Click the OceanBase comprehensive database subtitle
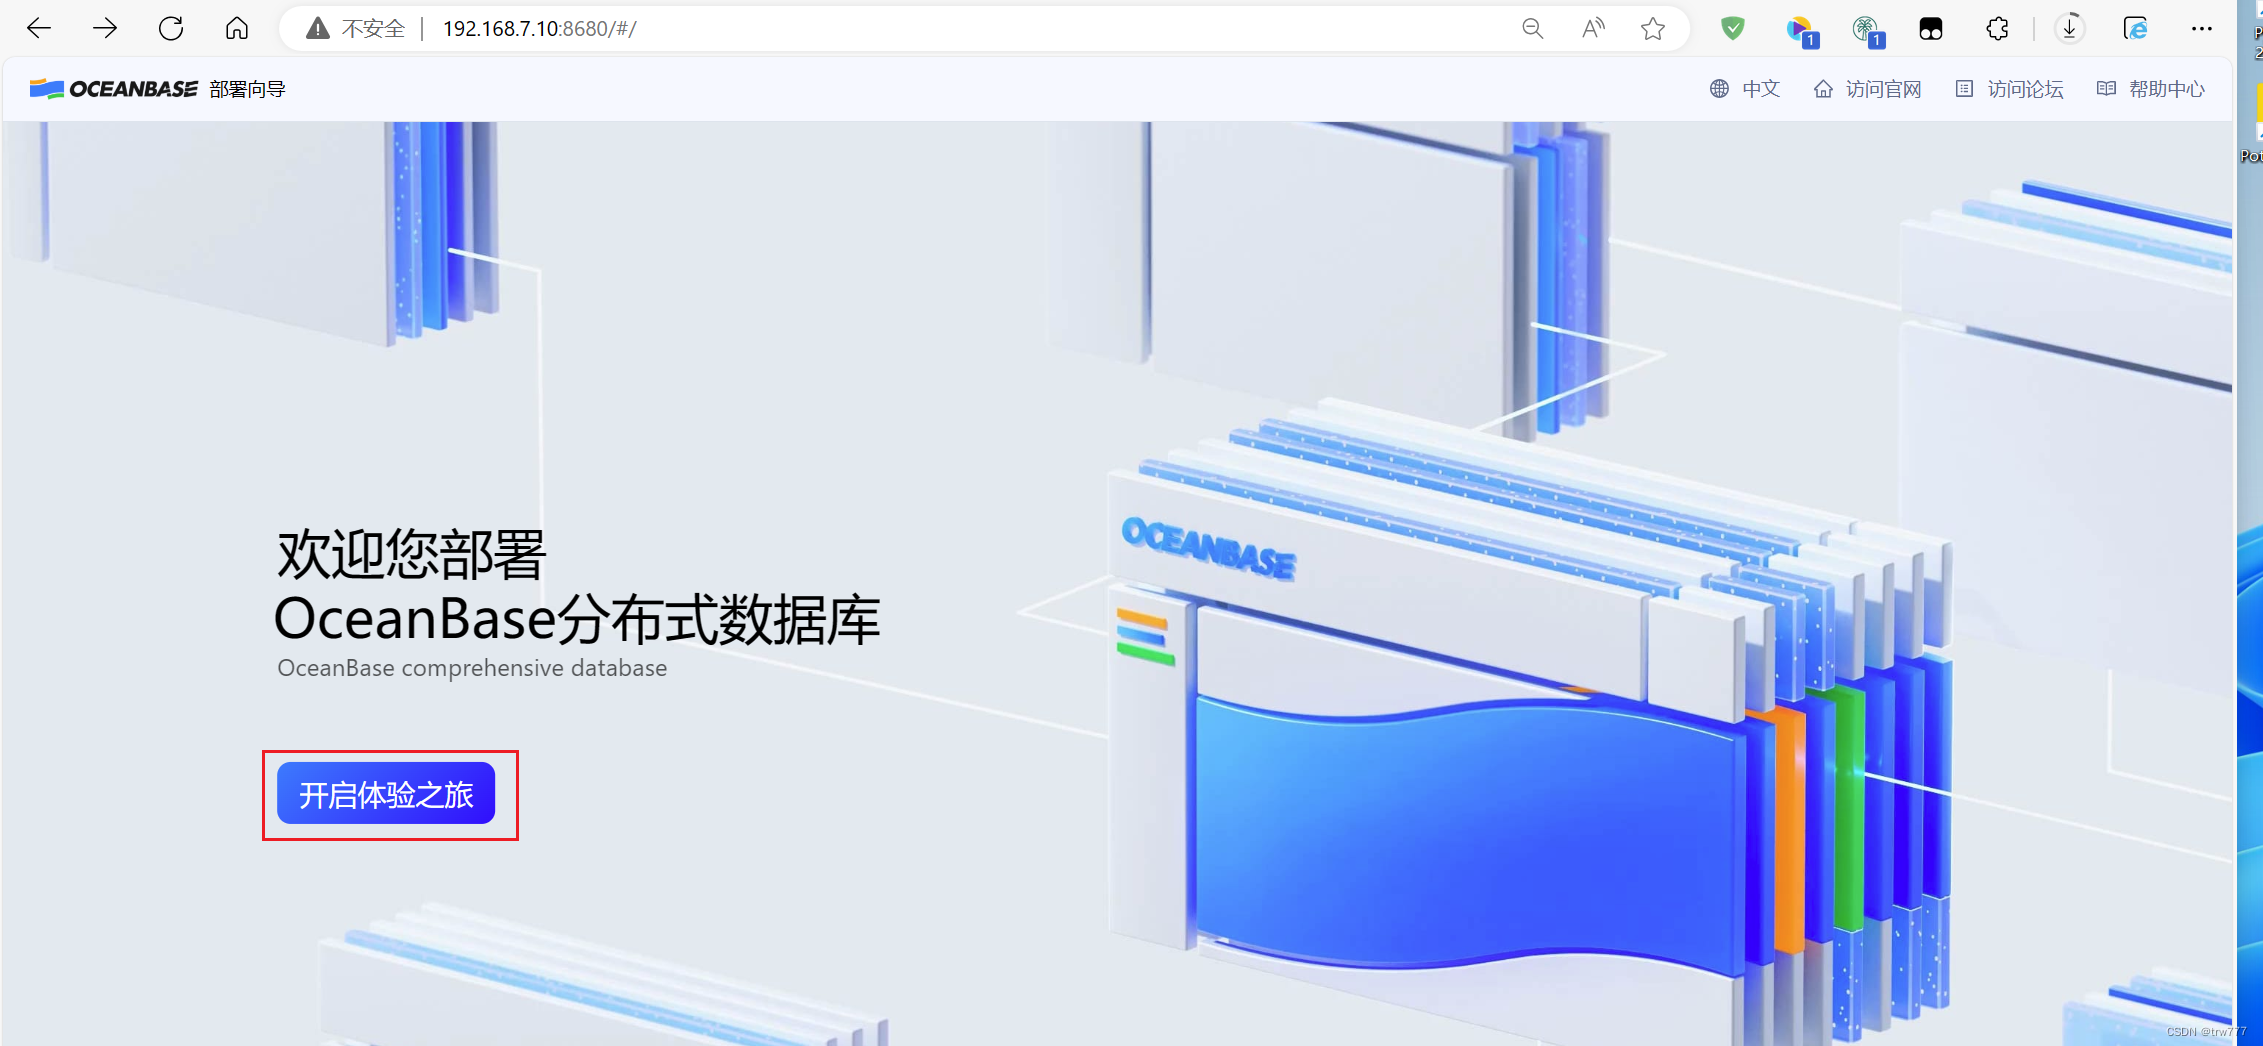Screen dimensions: 2263x1046 (x=472, y=668)
